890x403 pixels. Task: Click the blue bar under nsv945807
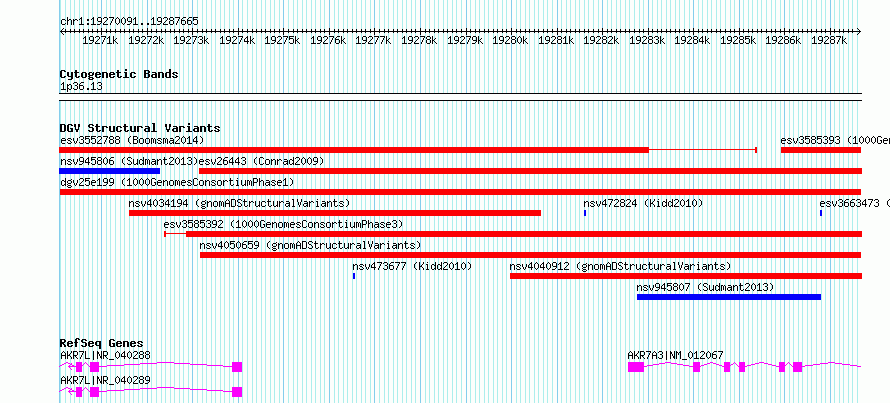(729, 297)
